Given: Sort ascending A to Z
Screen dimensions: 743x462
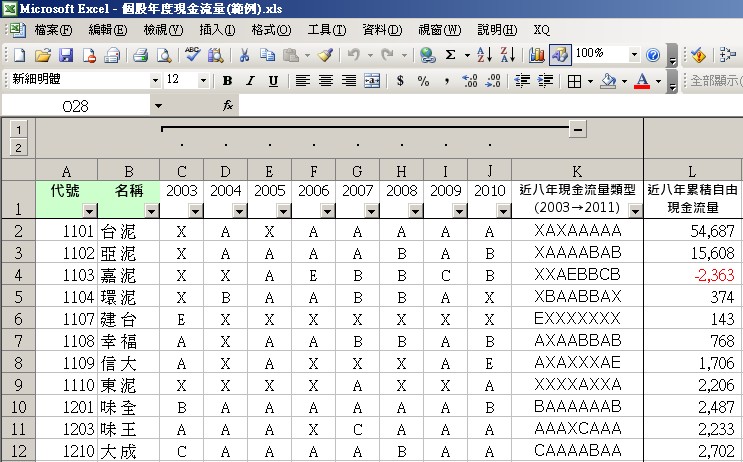Looking at the screenshot, I should (x=484, y=55).
